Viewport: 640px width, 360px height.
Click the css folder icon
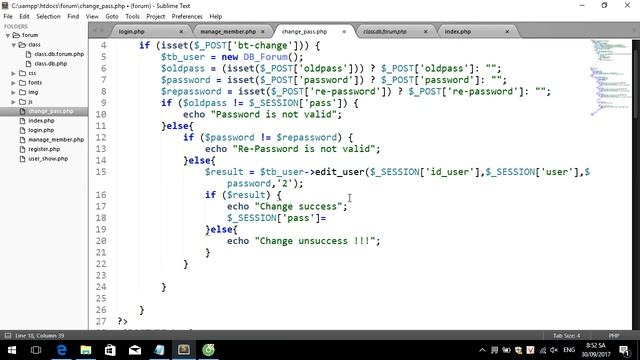point(22,73)
